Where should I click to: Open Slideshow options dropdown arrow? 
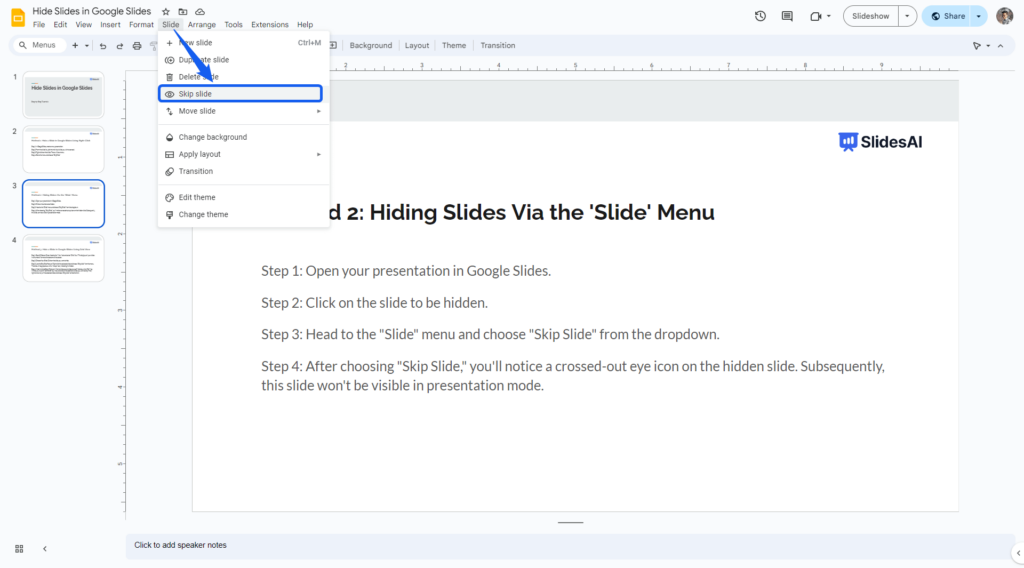tap(907, 16)
